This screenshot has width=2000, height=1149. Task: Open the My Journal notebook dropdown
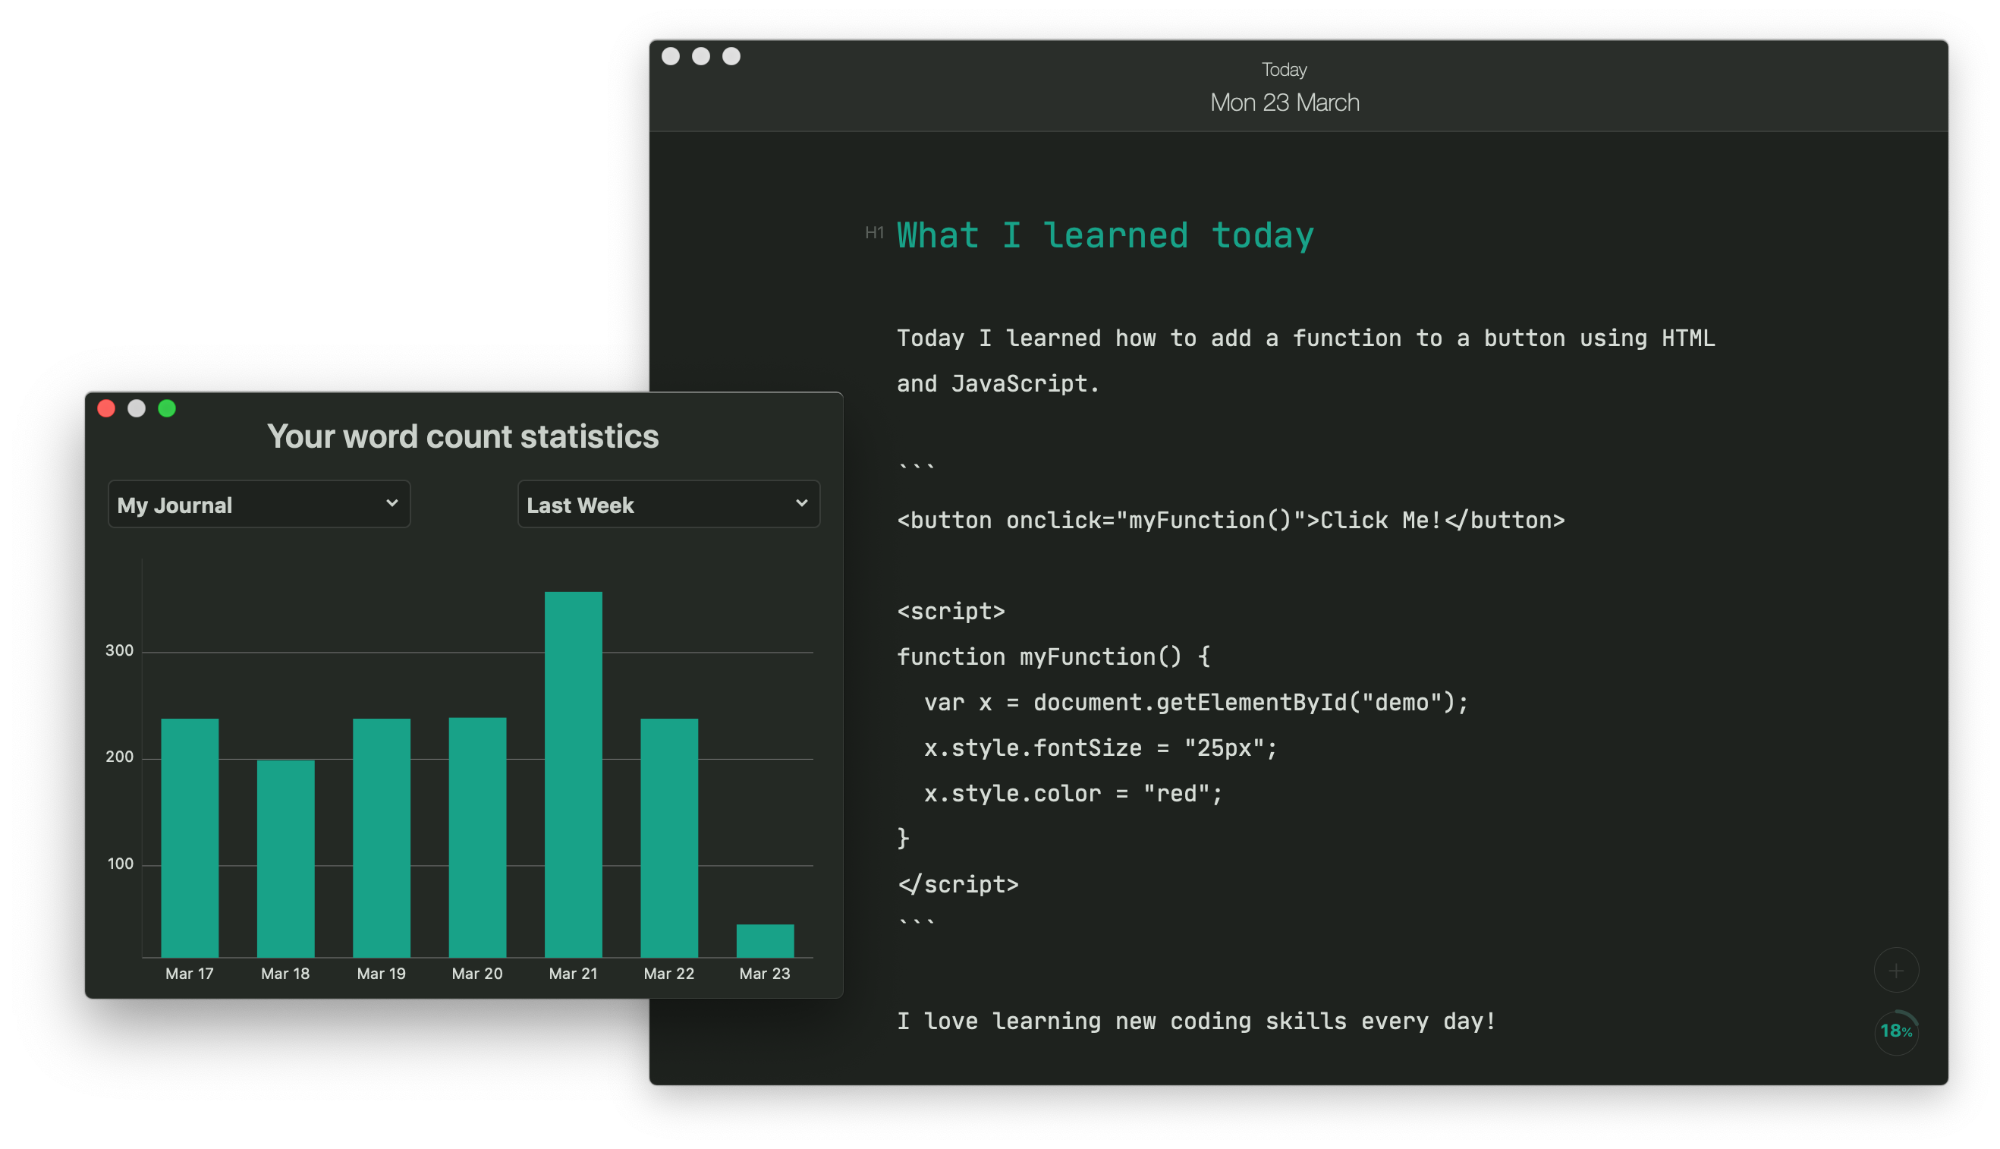pyautogui.click(x=255, y=504)
